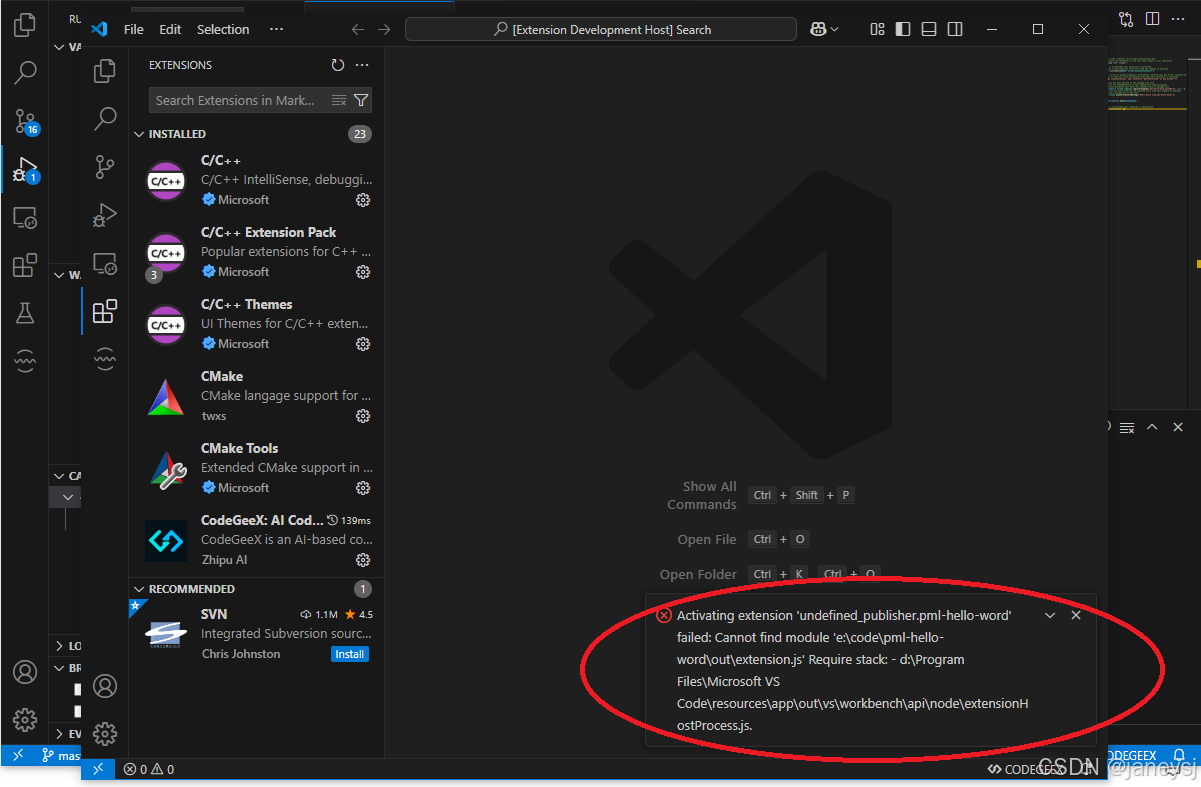Open master branch in back window status bar

(x=60, y=756)
